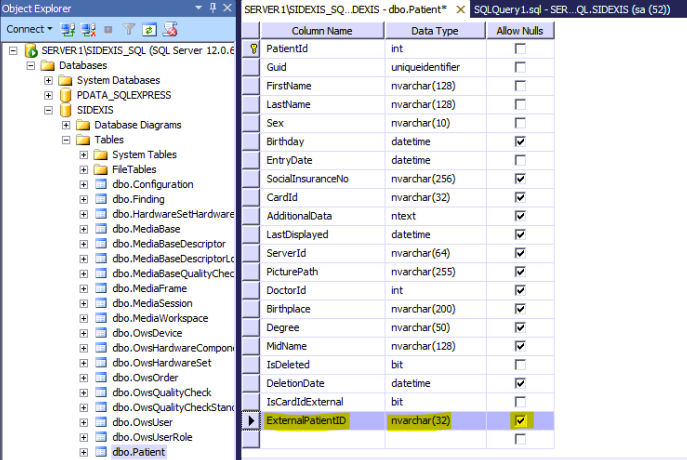Screen dimensions: 687x460
Task: Uncheck Allow Nulls for DoctorId
Action: click(x=520, y=290)
